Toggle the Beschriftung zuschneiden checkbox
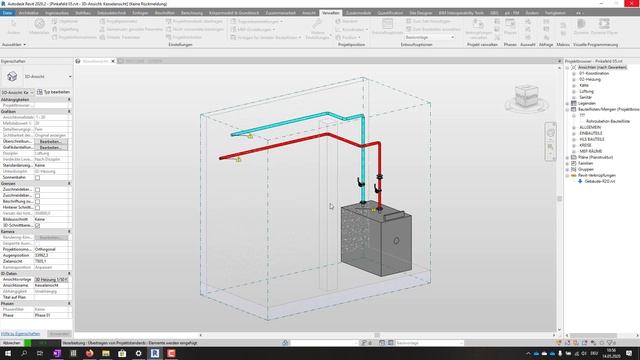The height and width of the screenshot is (360, 640). [x=38, y=202]
